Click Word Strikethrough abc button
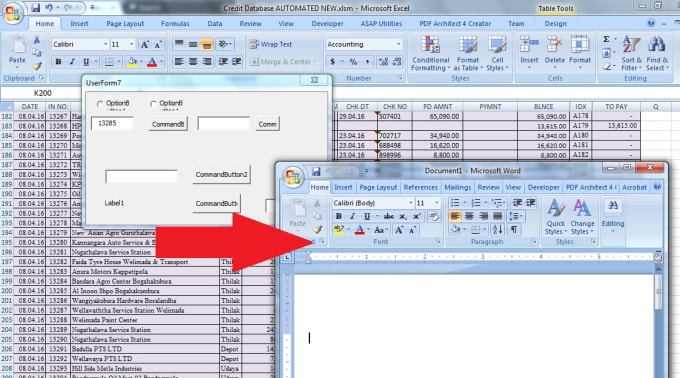The height and width of the screenshot is (378, 680). 389,216
